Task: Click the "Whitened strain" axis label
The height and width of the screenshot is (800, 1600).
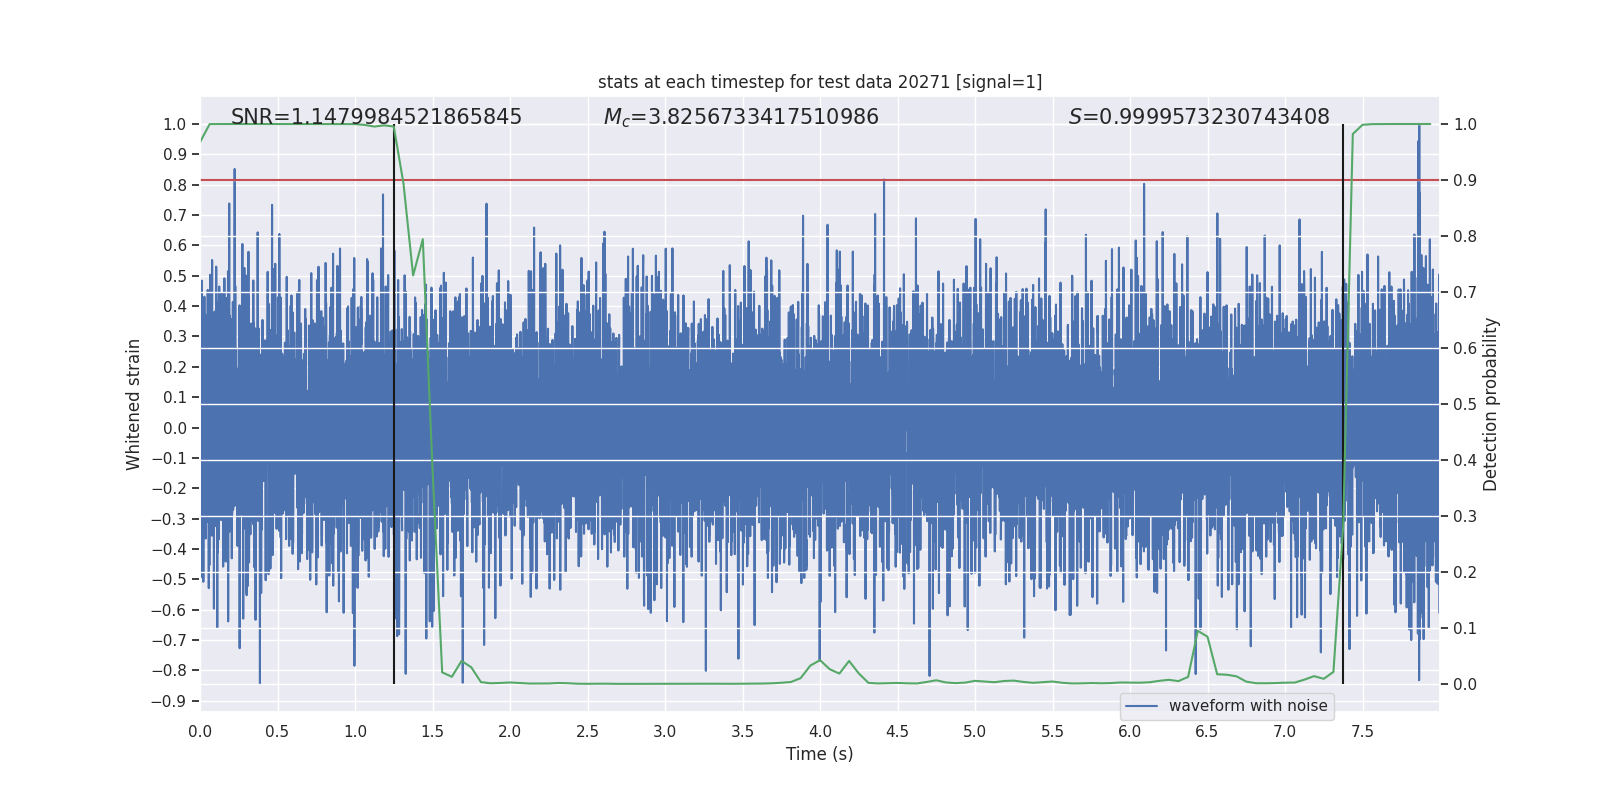Action: click(x=134, y=404)
